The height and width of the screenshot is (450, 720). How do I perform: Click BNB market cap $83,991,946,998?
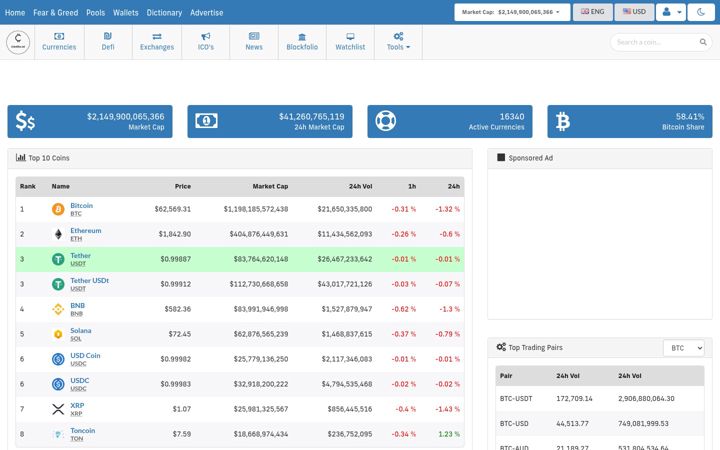[261, 309]
